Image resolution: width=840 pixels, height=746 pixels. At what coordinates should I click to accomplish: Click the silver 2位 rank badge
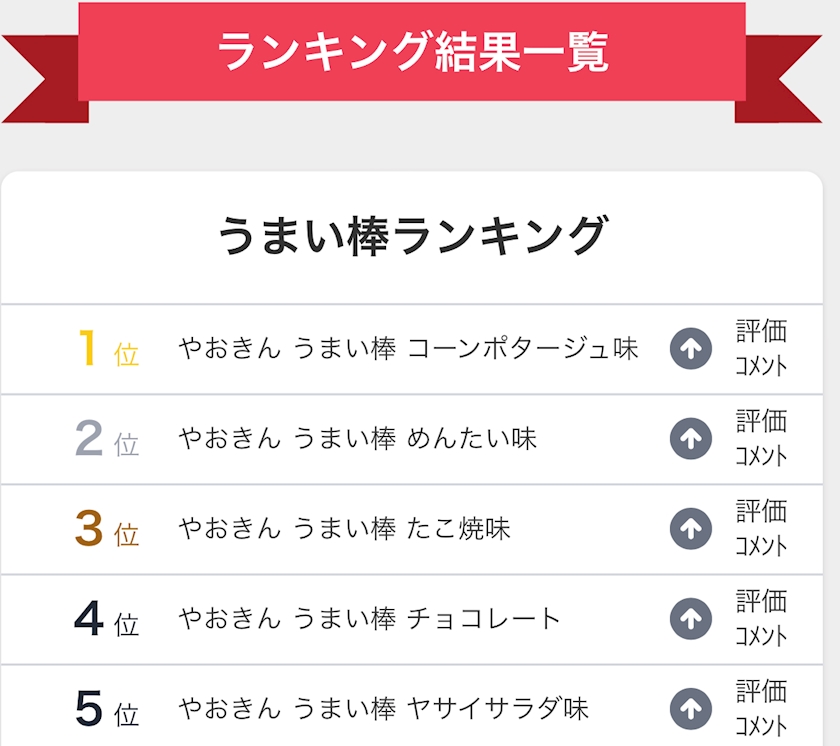point(106,439)
